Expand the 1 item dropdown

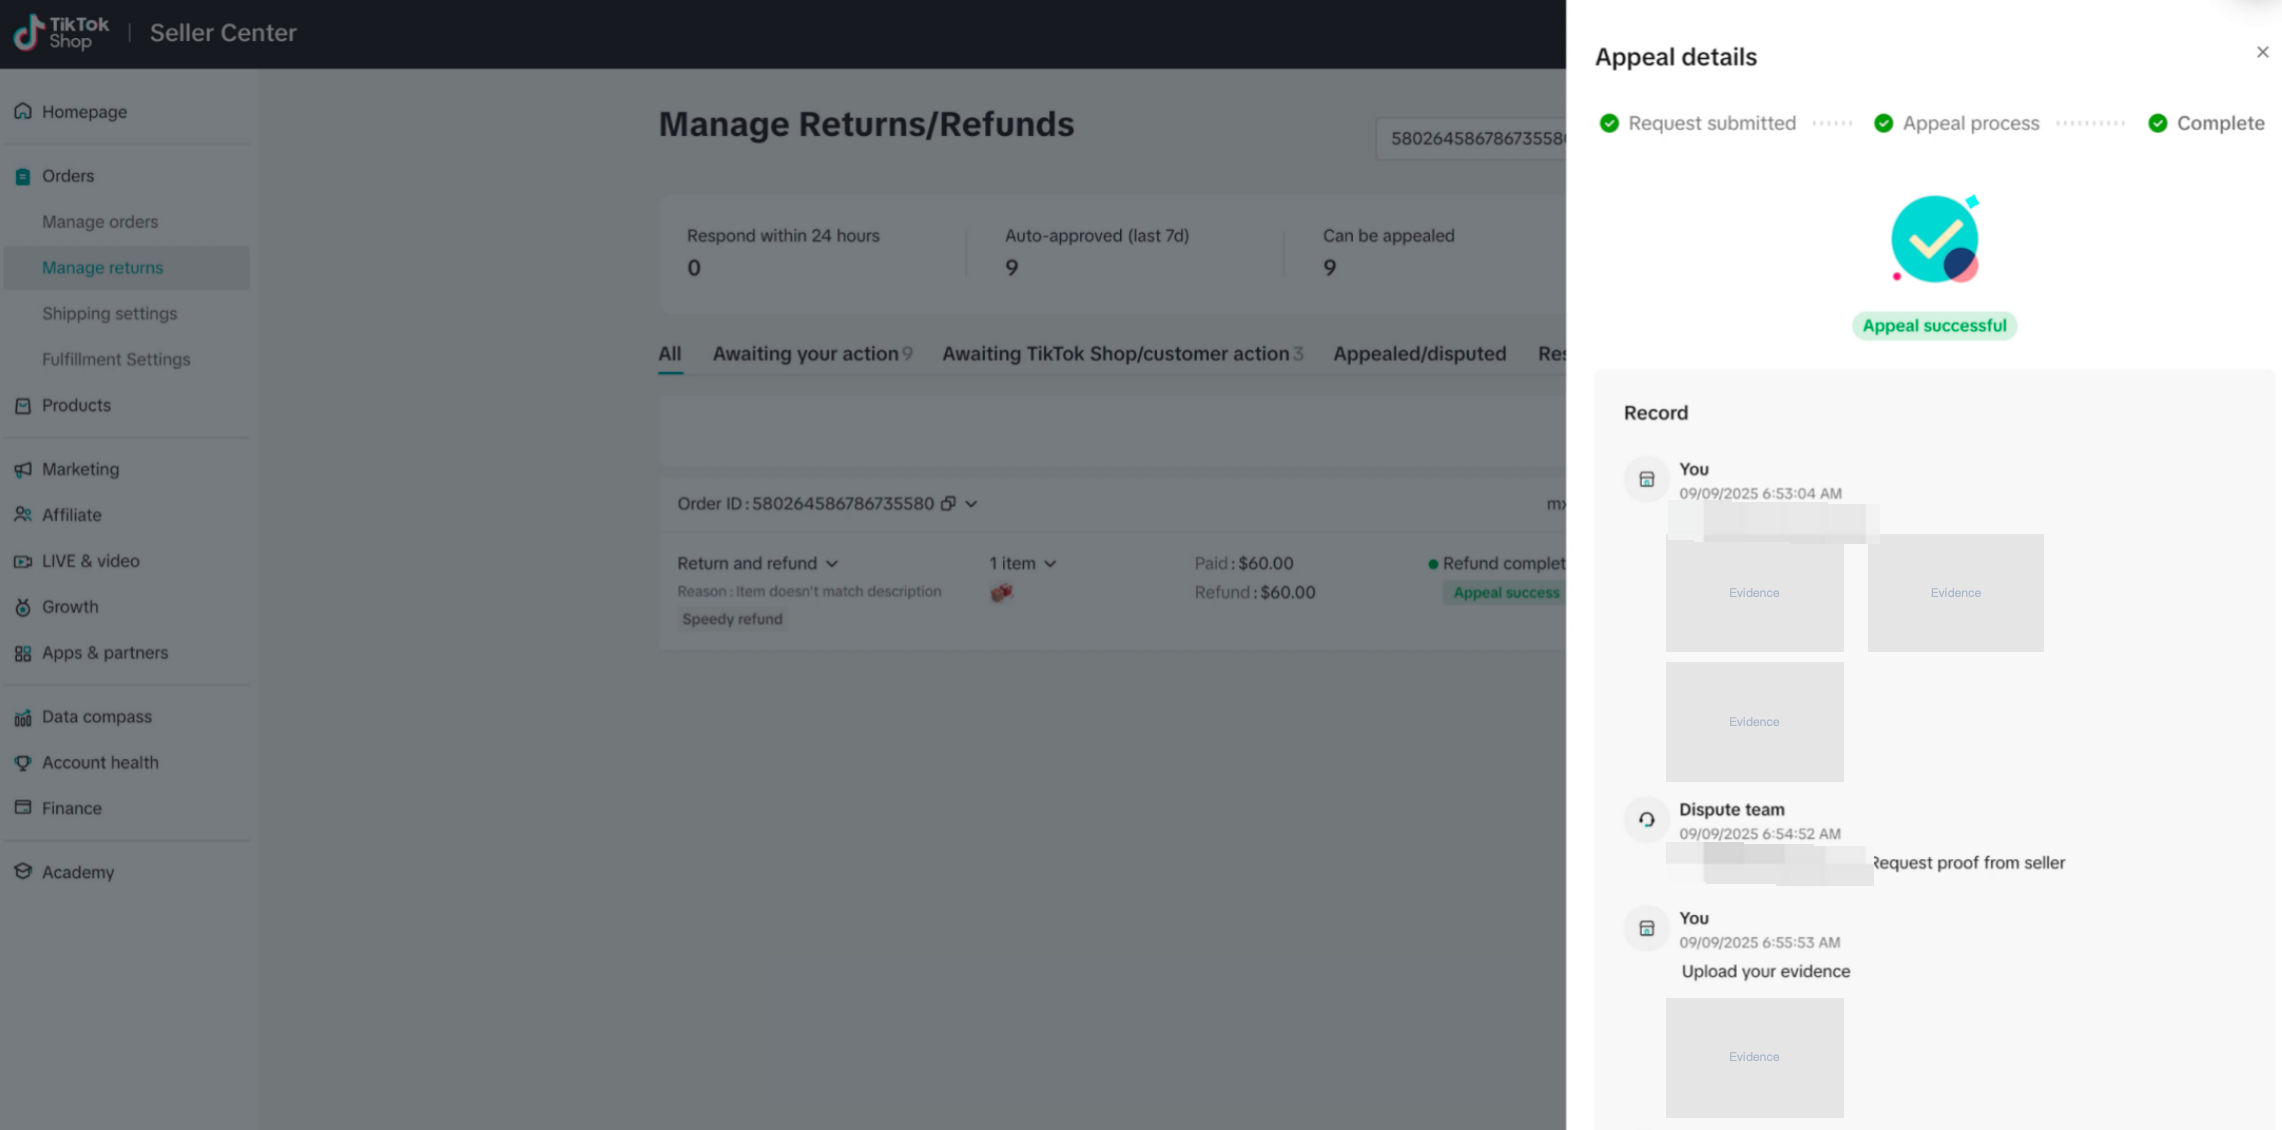point(1049,564)
